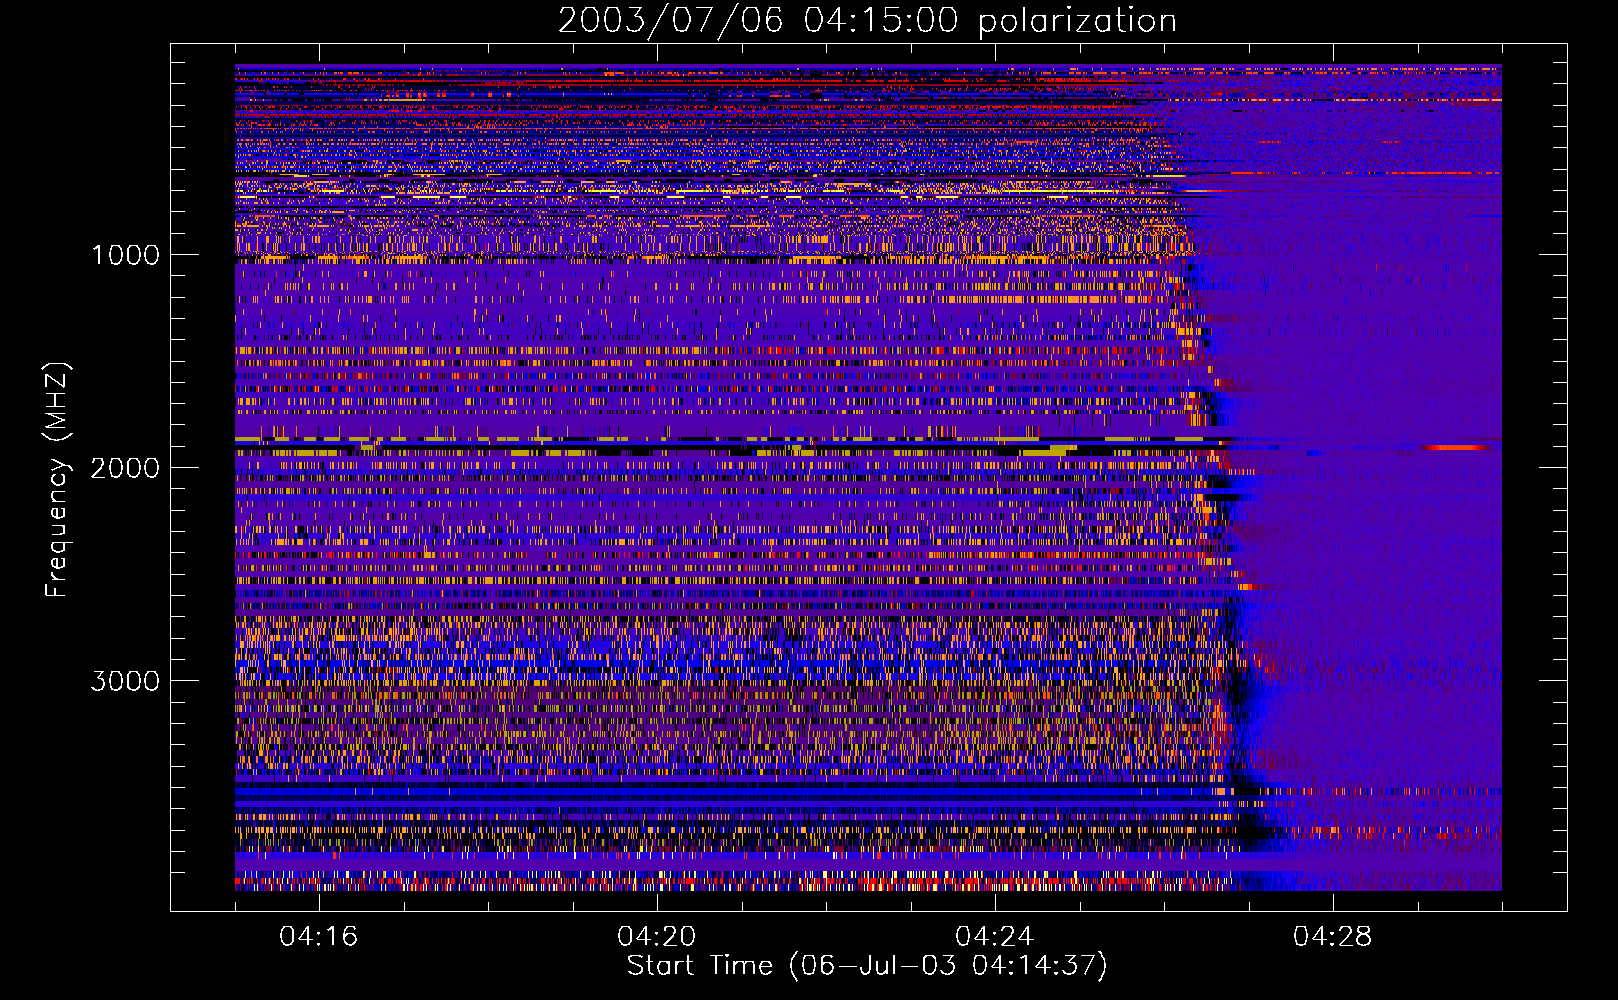Viewport: 1618px width, 1000px height.
Task: Click the 'Start Time (06-Jul-03 04:14:37)' axis title
Action: pyautogui.click(x=867, y=966)
